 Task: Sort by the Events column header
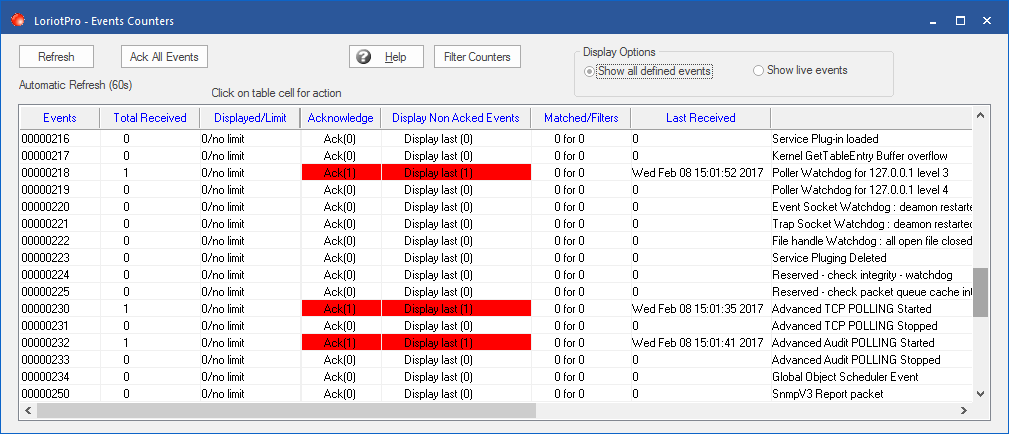point(60,118)
